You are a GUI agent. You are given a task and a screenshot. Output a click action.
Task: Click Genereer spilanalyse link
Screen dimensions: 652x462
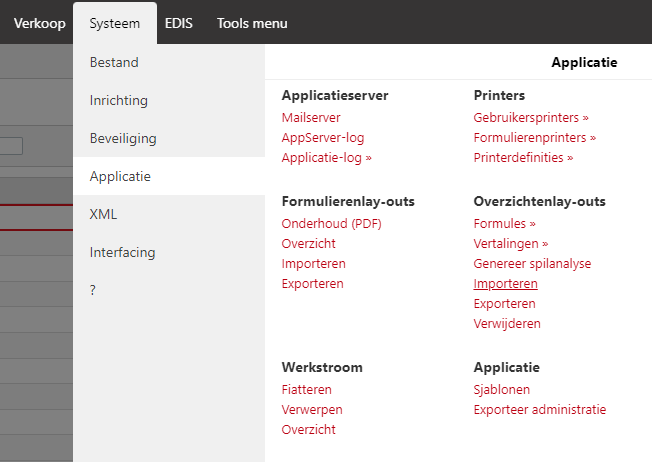(x=532, y=264)
